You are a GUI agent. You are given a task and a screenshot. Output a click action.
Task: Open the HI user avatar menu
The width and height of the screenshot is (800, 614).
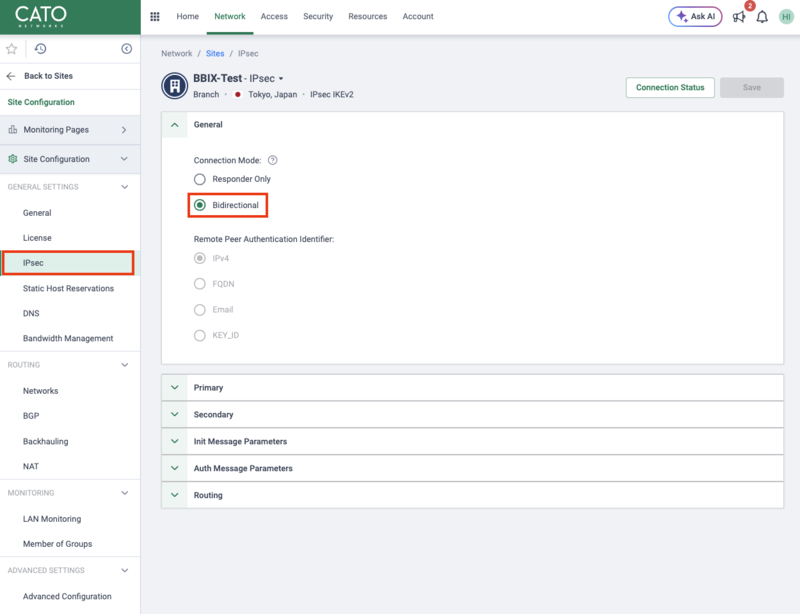[786, 17]
